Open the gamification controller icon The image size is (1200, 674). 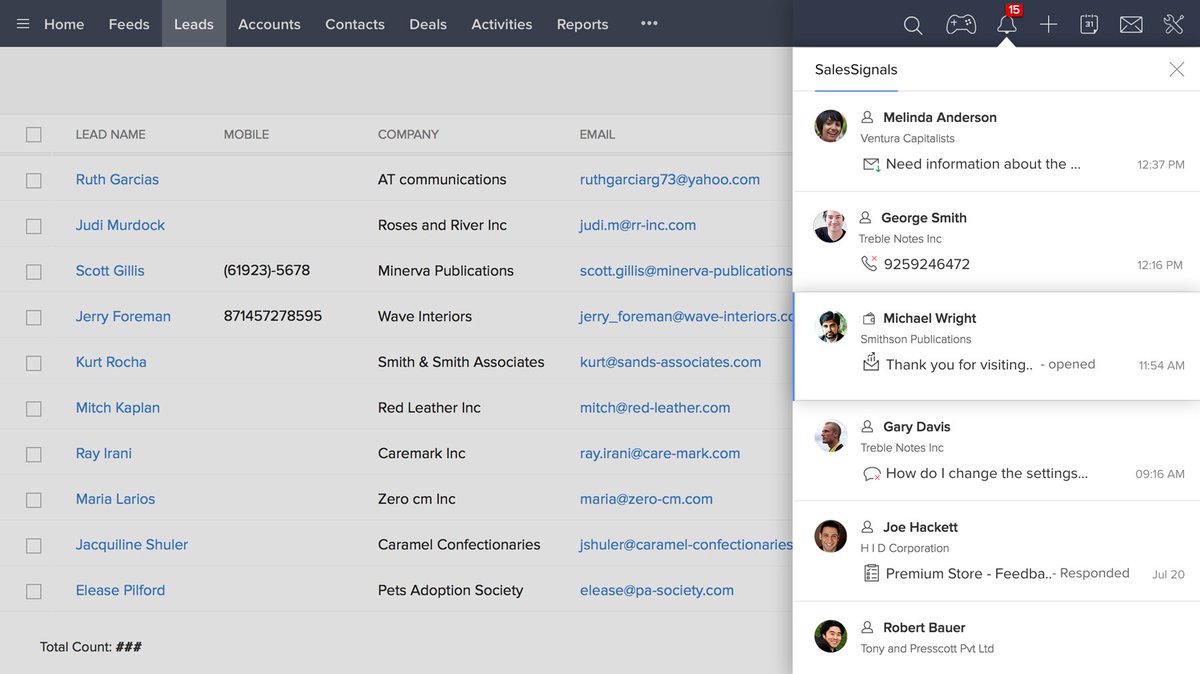coord(961,24)
